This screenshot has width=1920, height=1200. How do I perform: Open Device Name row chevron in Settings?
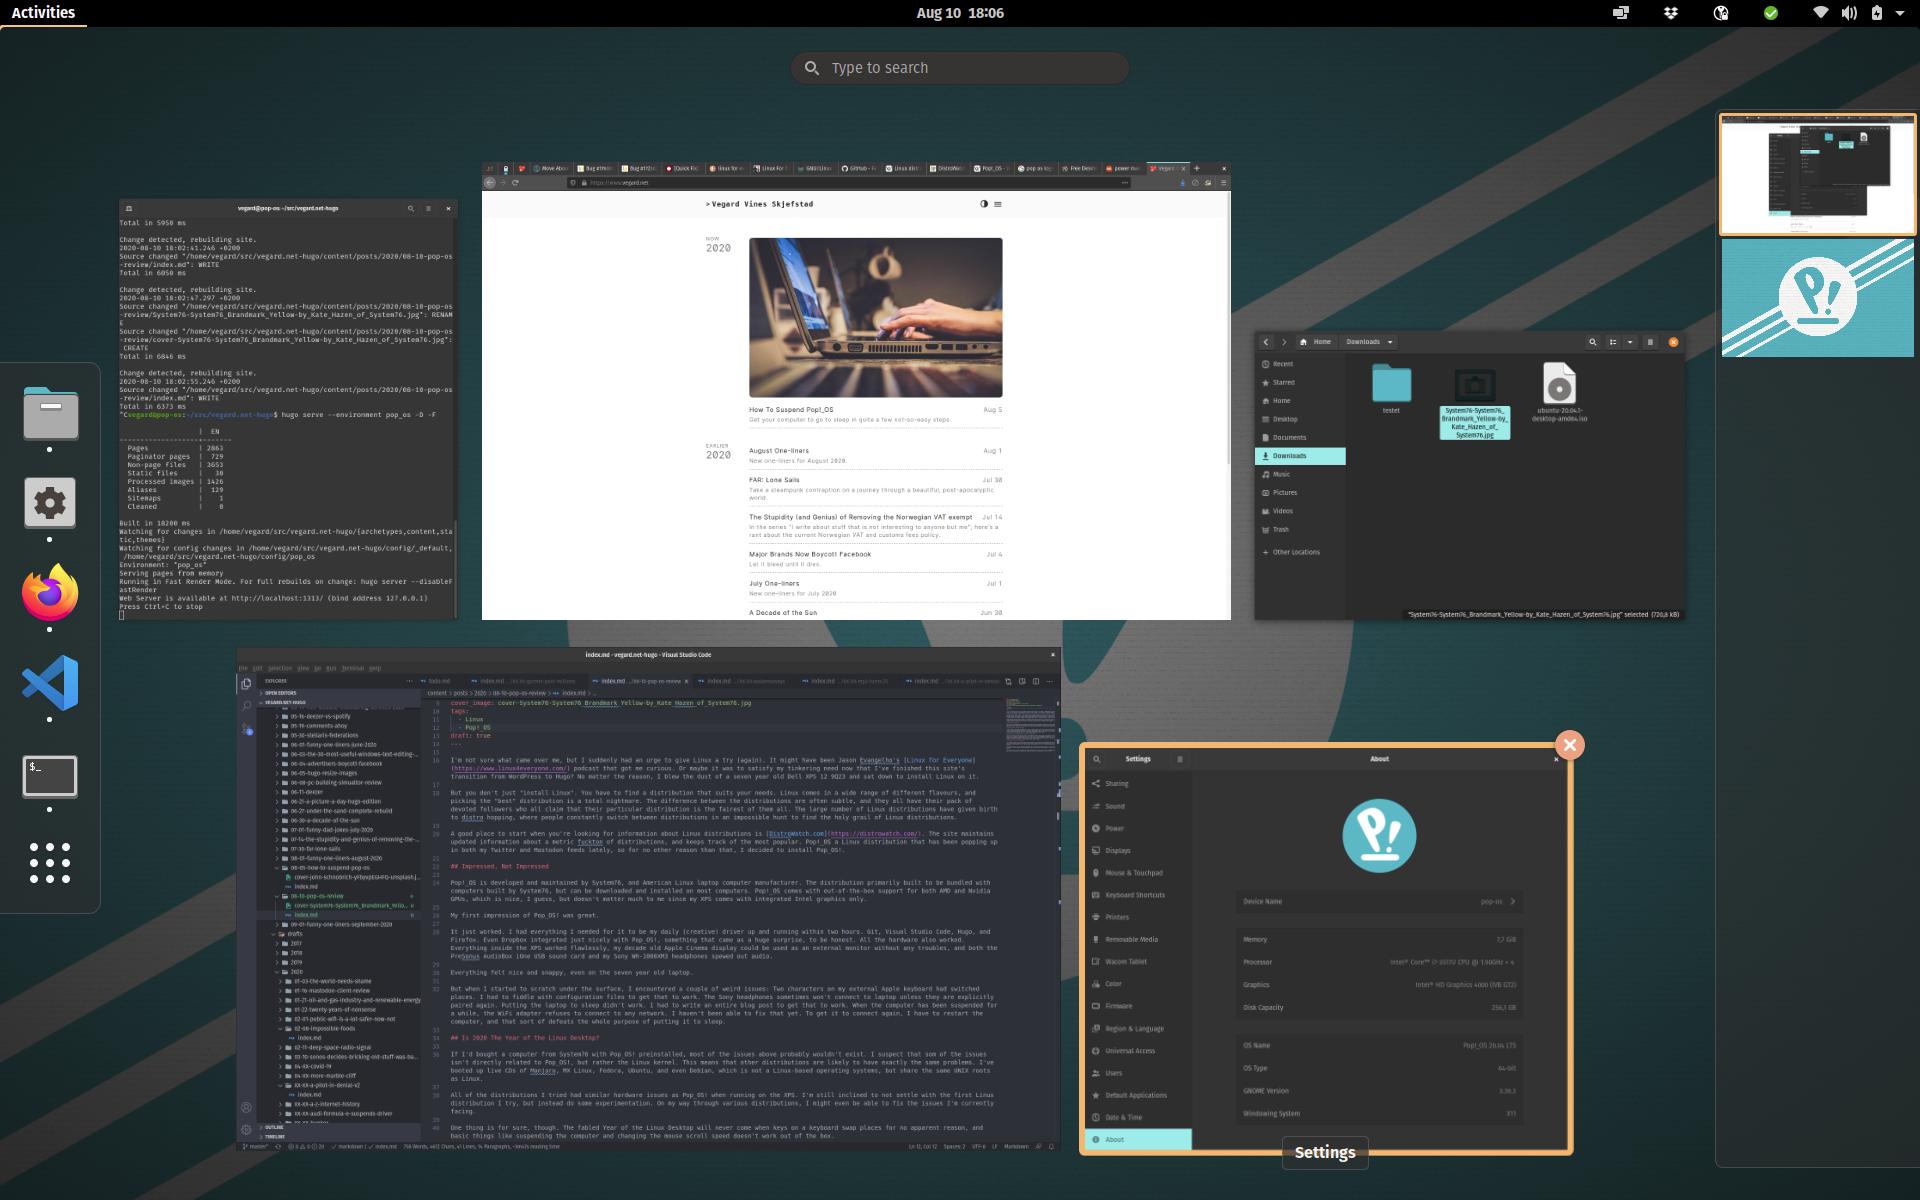tap(1513, 901)
